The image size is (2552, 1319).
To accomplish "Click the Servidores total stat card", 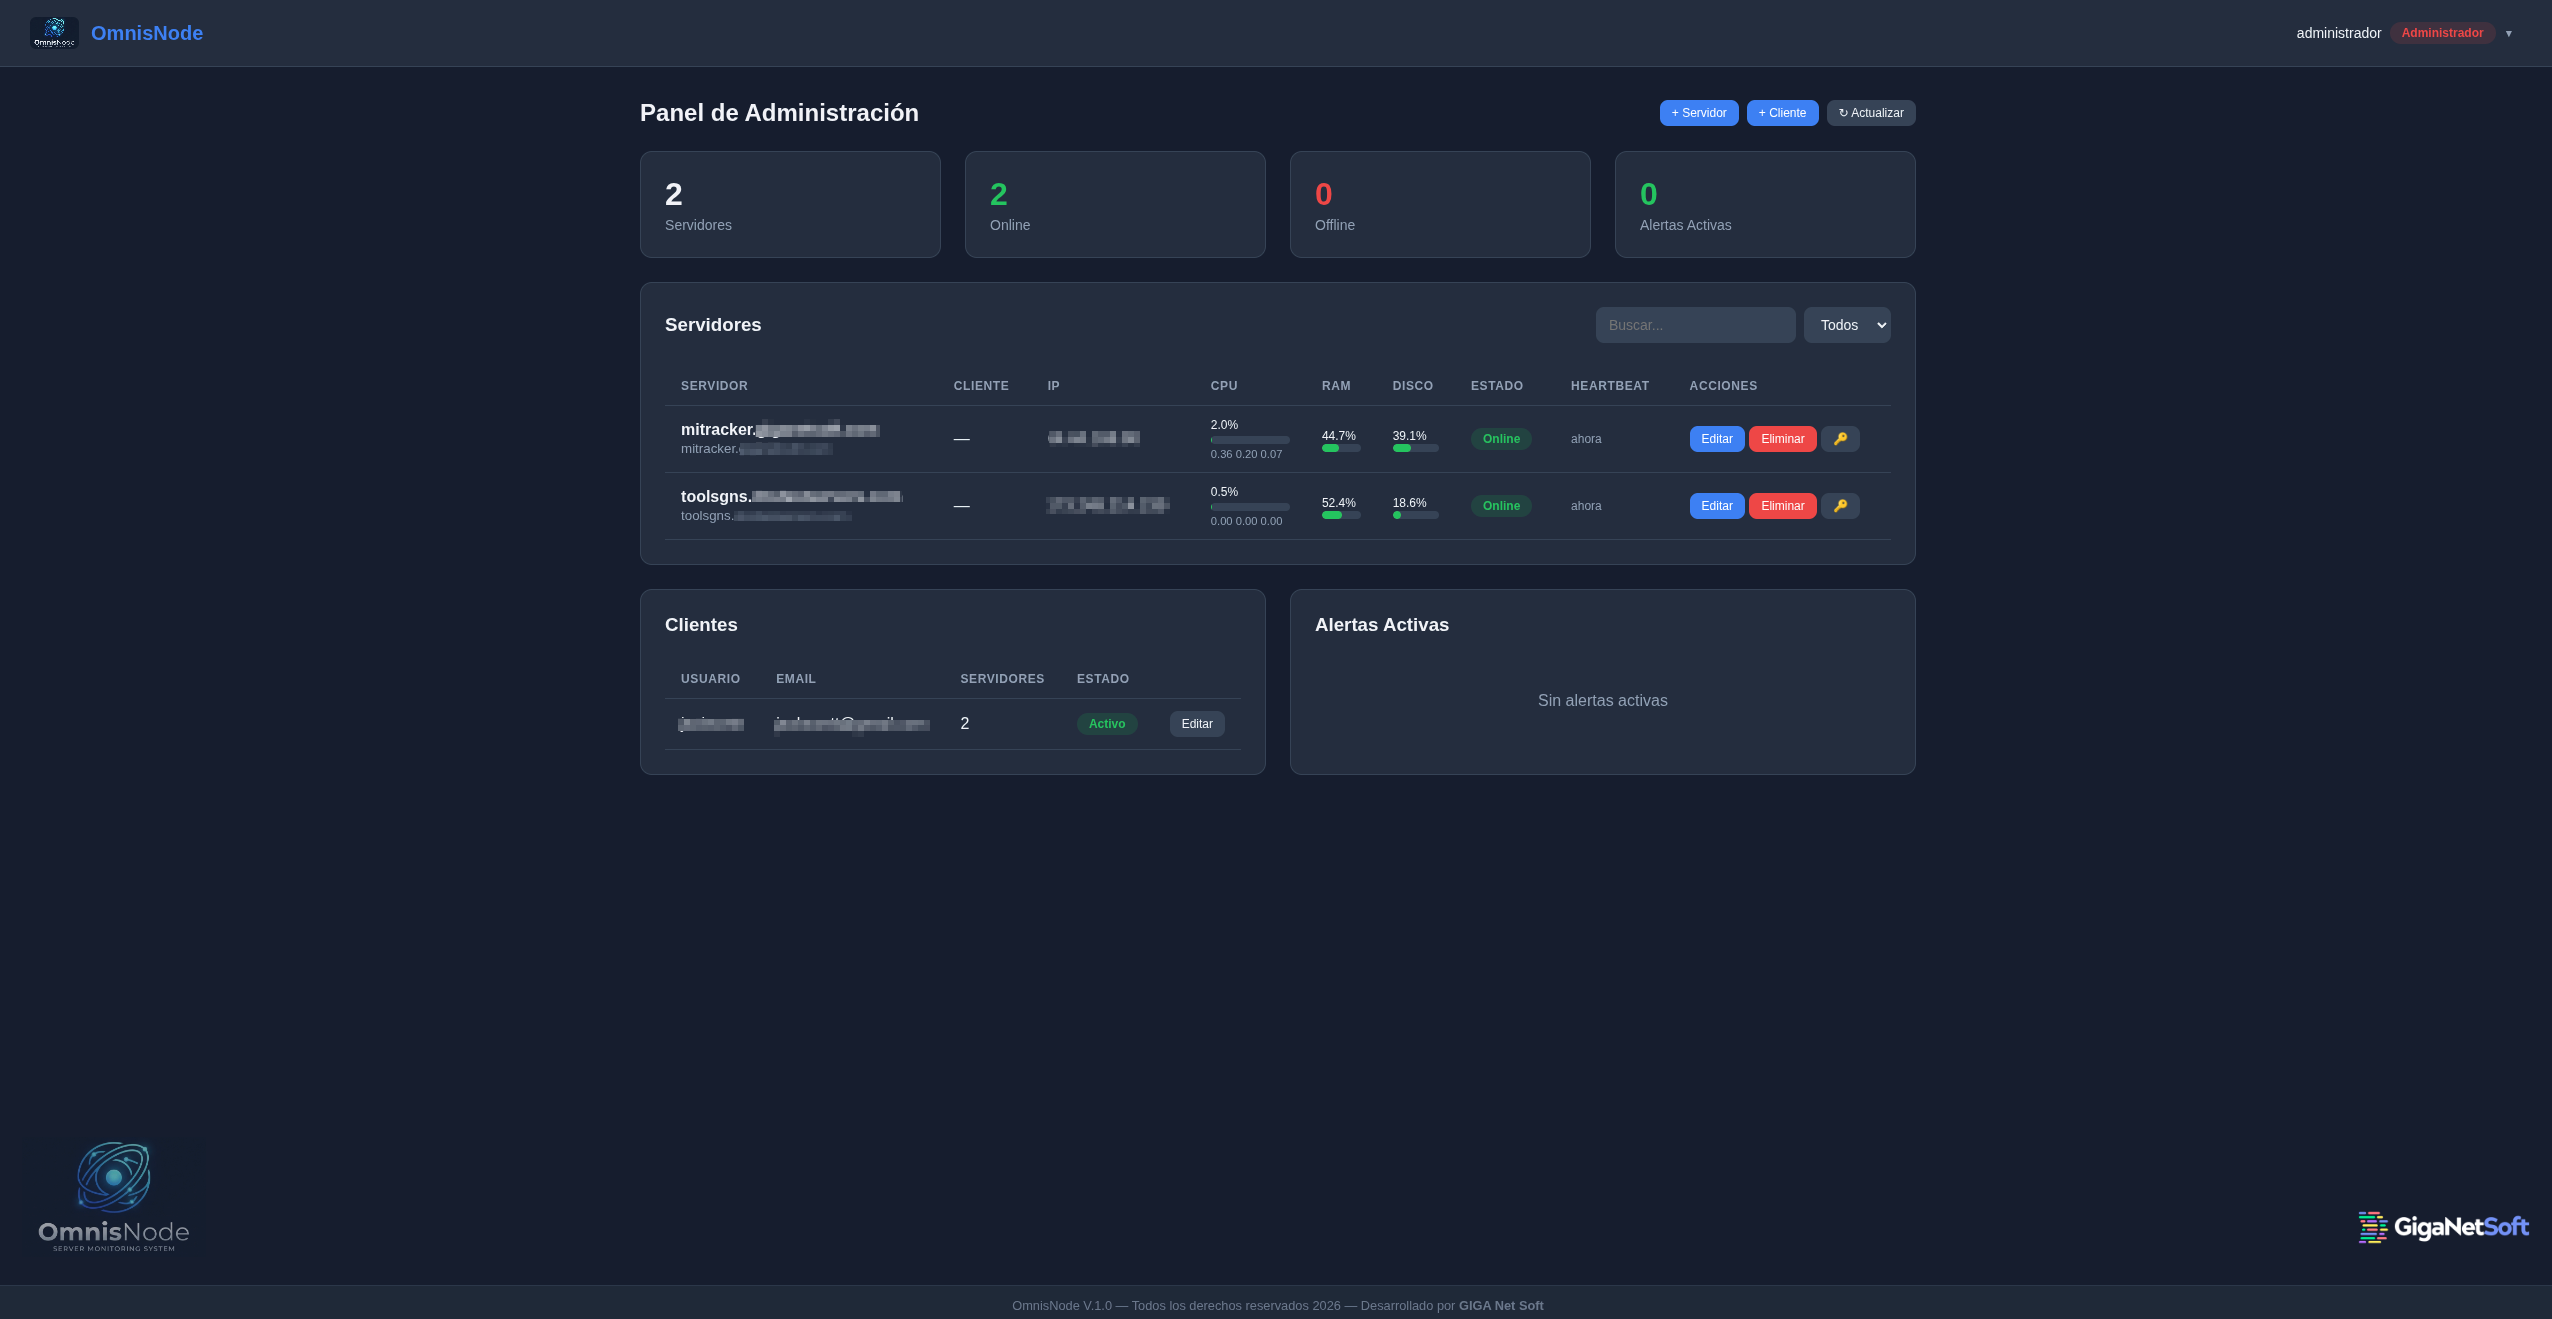I will point(790,205).
